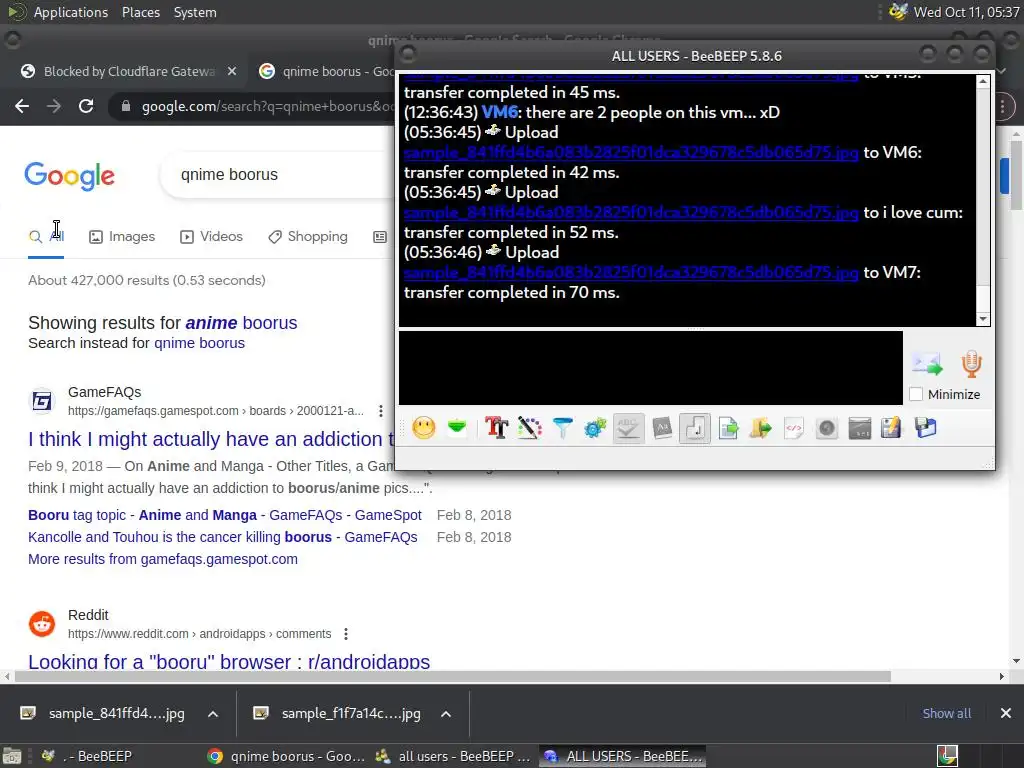Go forward in Chrome
1024x768 pixels.
tap(54, 106)
